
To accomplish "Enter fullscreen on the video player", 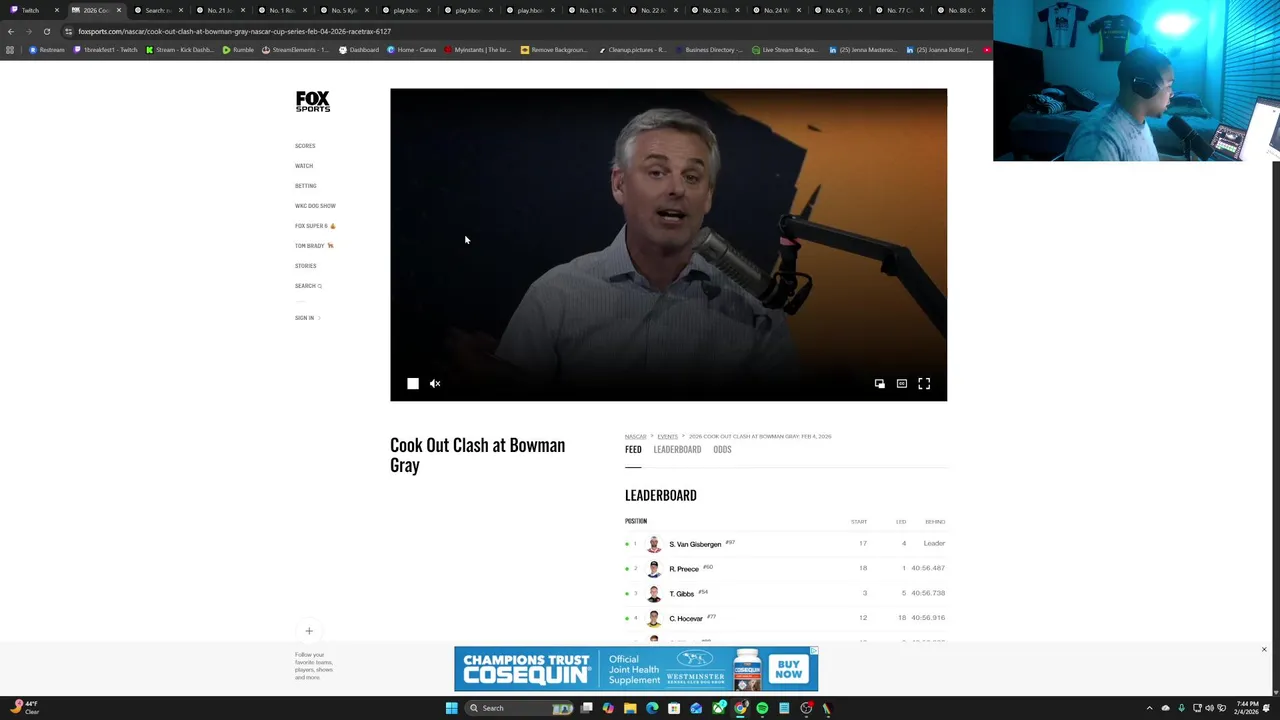I will click(924, 383).
